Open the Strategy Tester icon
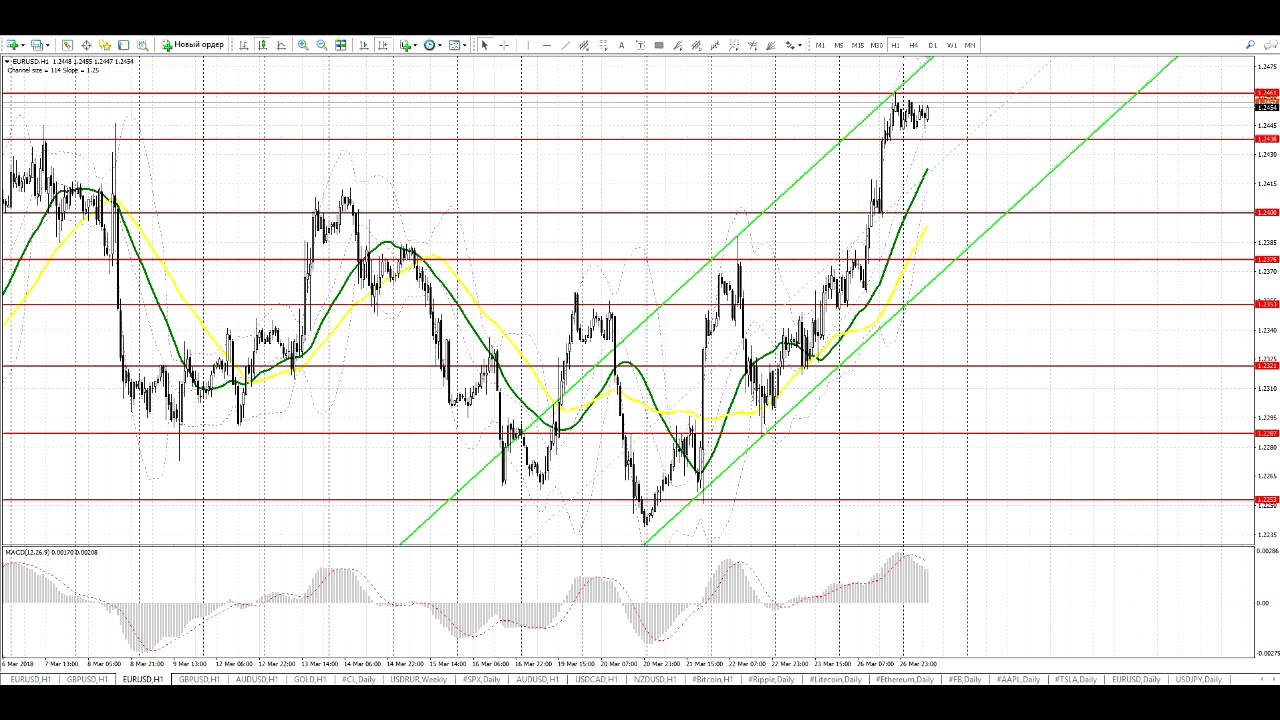The image size is (1280, 720). click(143, 45)
